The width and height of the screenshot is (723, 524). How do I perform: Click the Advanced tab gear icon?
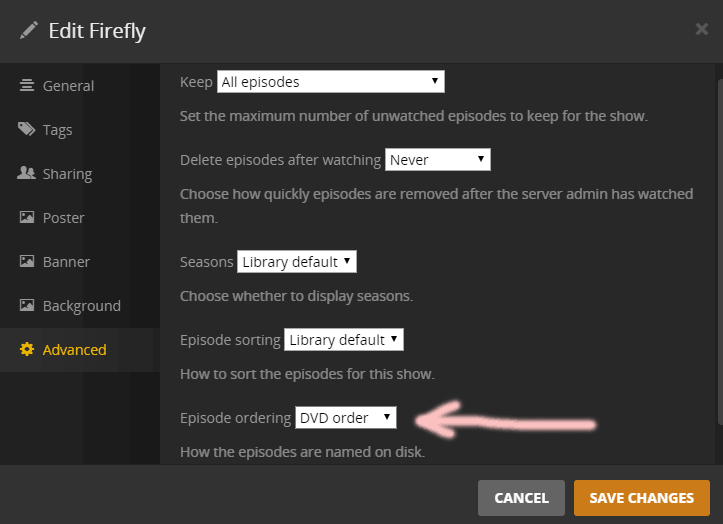pos(27,350)
